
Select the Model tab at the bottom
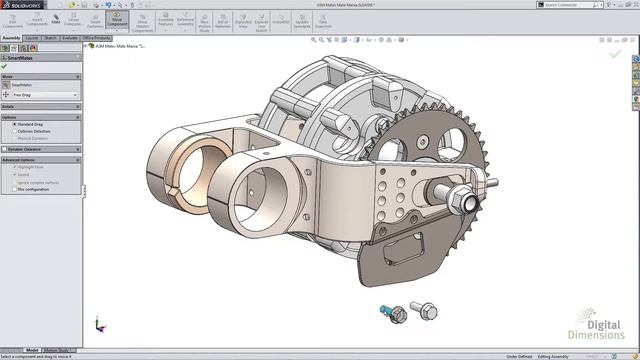(32, 350)
